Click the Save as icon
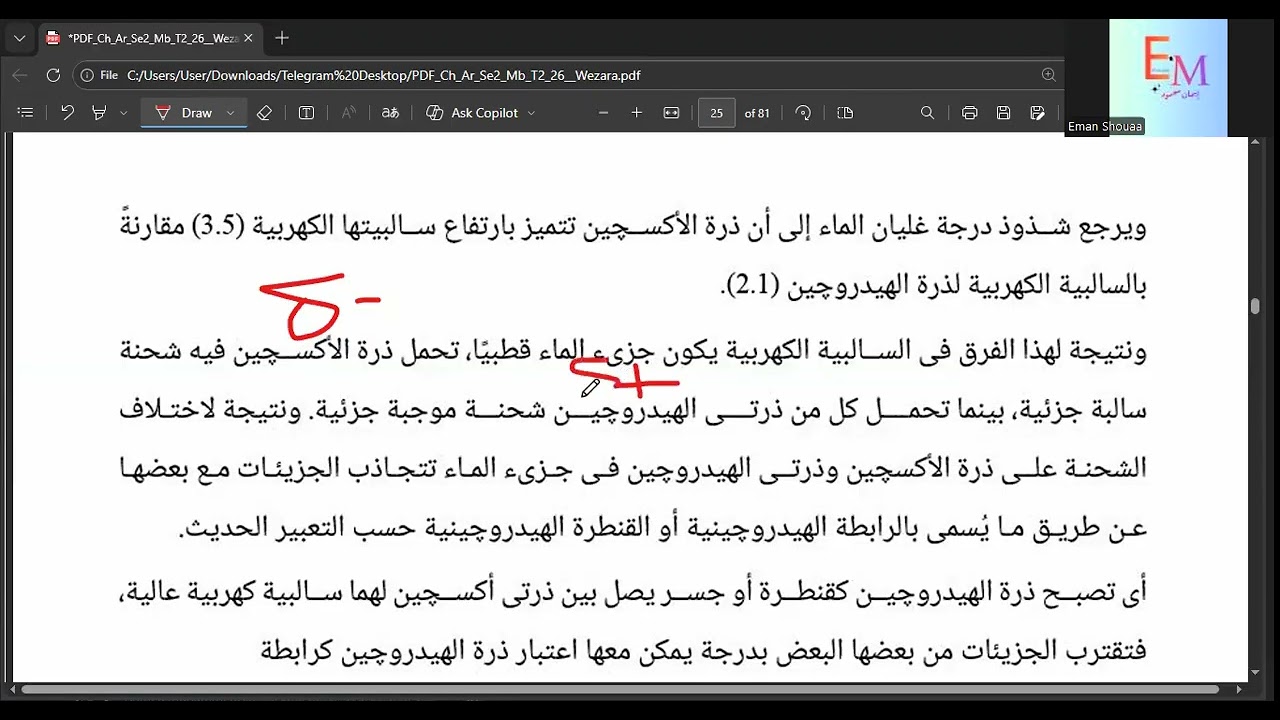This screenshot has height=720, width=1280. pos(1038,113)
